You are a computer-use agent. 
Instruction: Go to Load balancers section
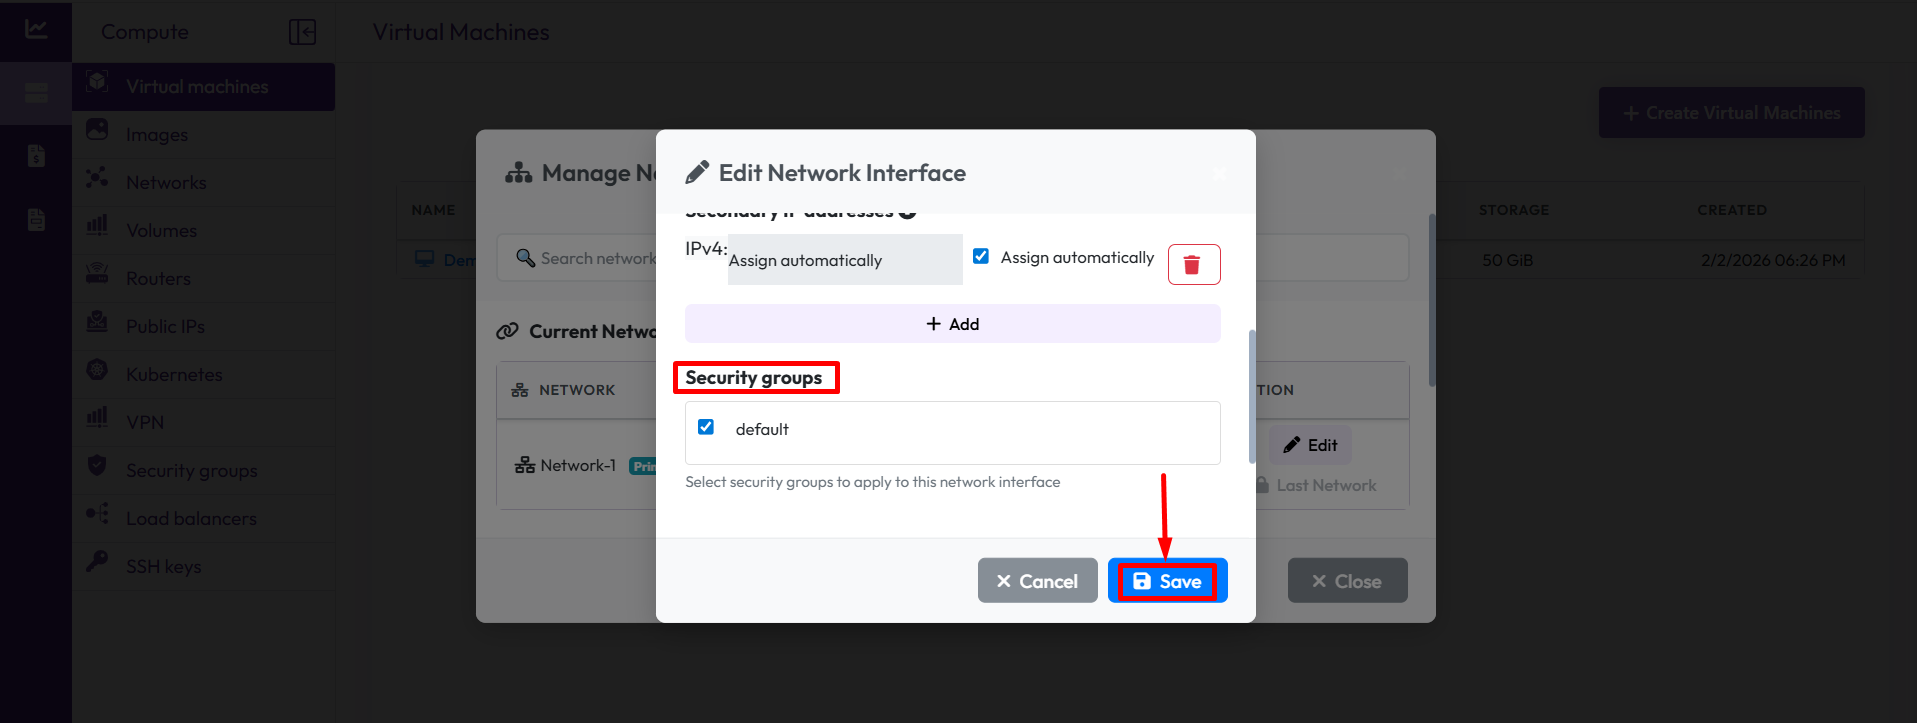[x=191, y=518]
